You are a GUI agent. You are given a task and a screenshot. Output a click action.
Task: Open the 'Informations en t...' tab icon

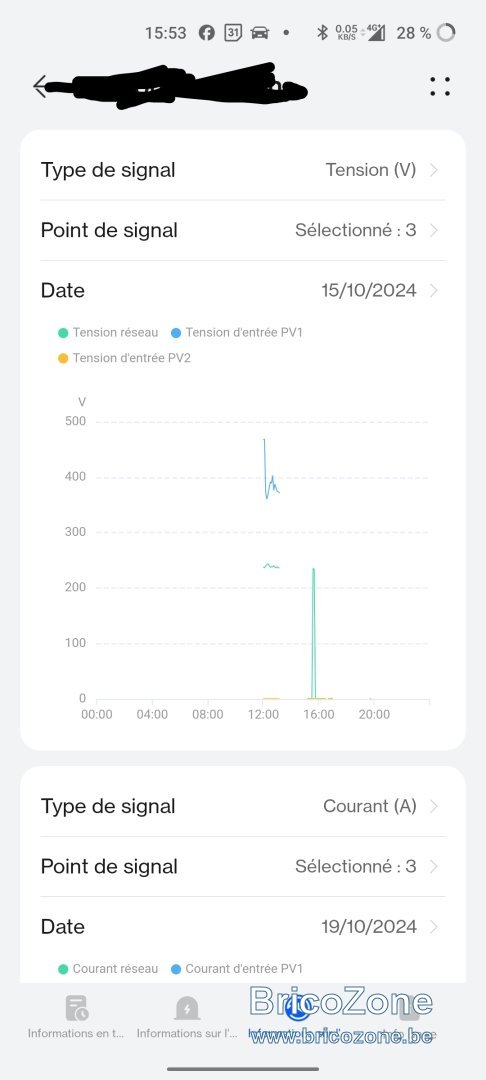coord(76,1008)
